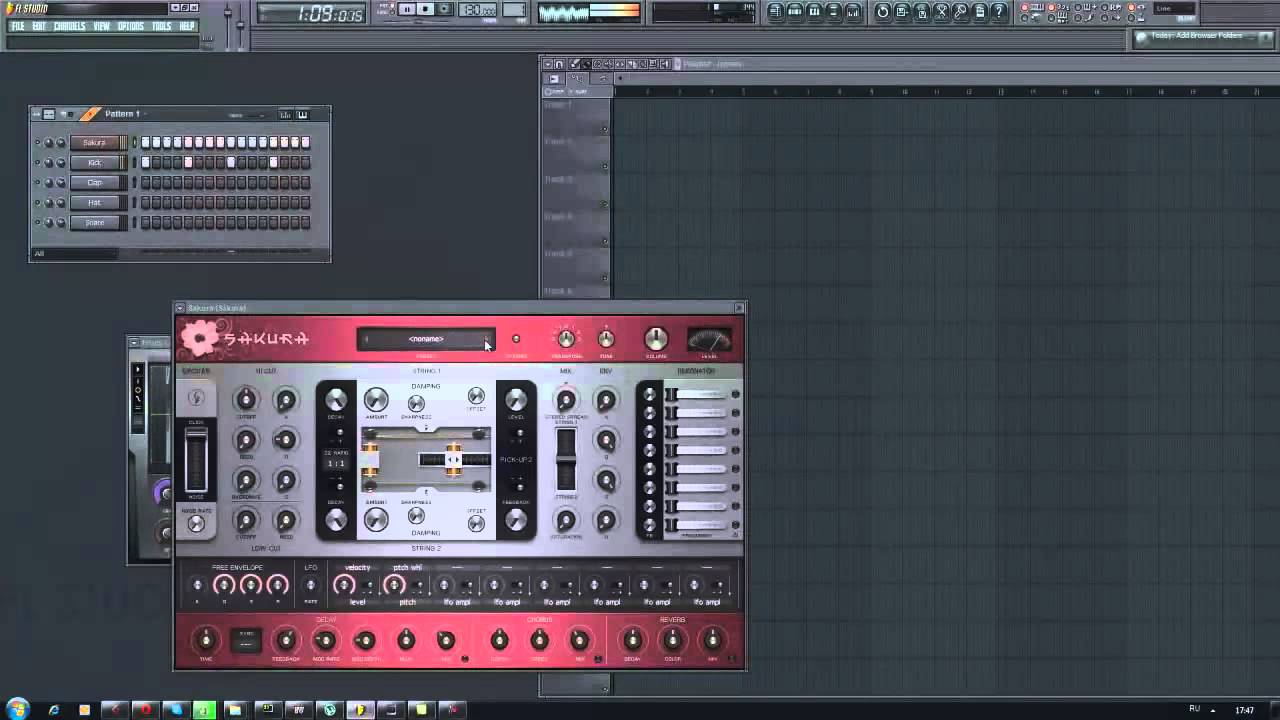Open the Sakura '<noname>' preset selector
Viewport: 1280px width, 720px height.
point(426,339)
